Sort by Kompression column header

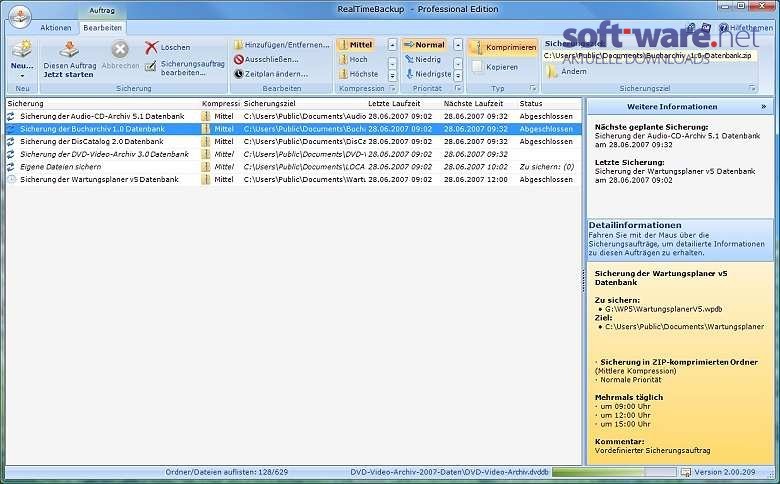pyautogui.click(x=221, y=103)
